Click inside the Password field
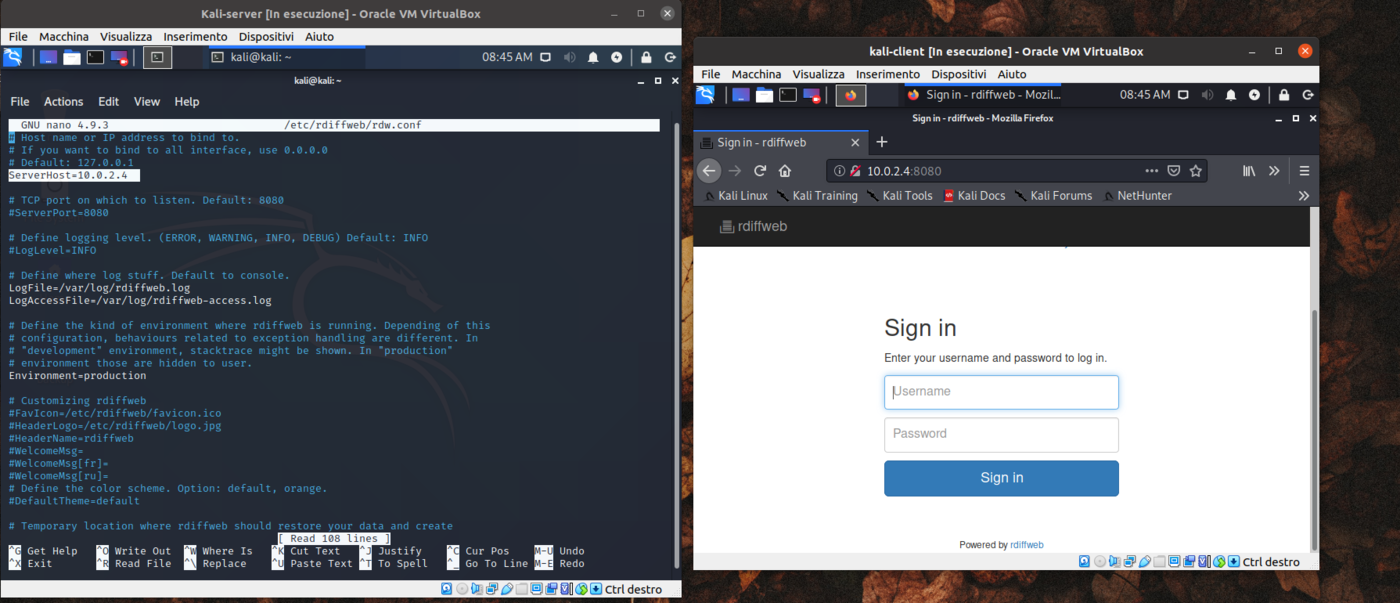 [1001, 434]
